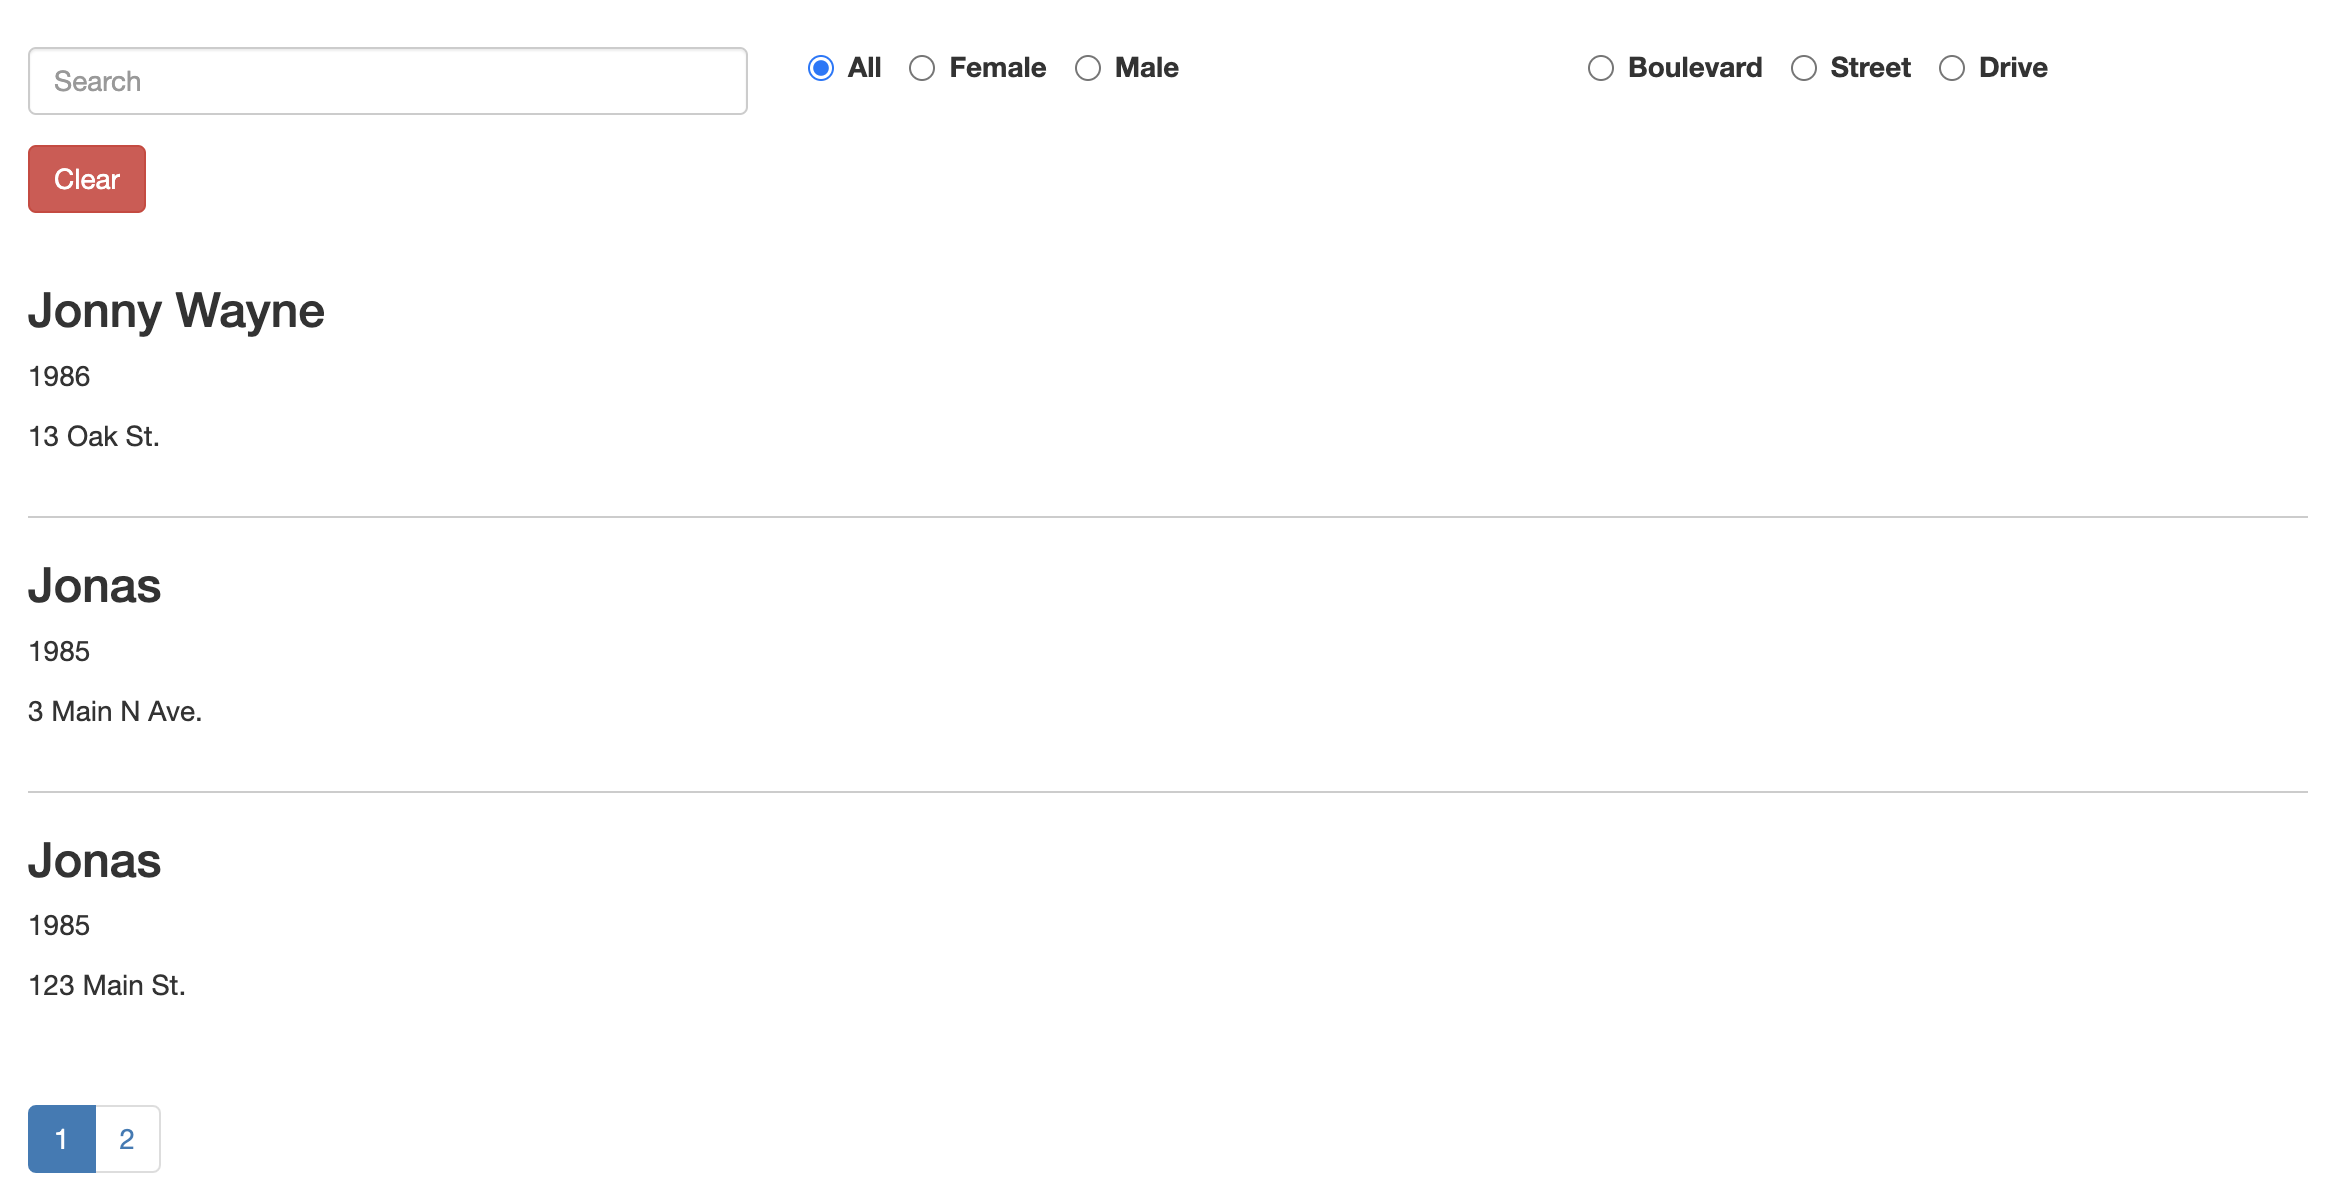The image size is (2344, 1200).
Task: Click the Search placeholder text
Action: tap(98, 81)
